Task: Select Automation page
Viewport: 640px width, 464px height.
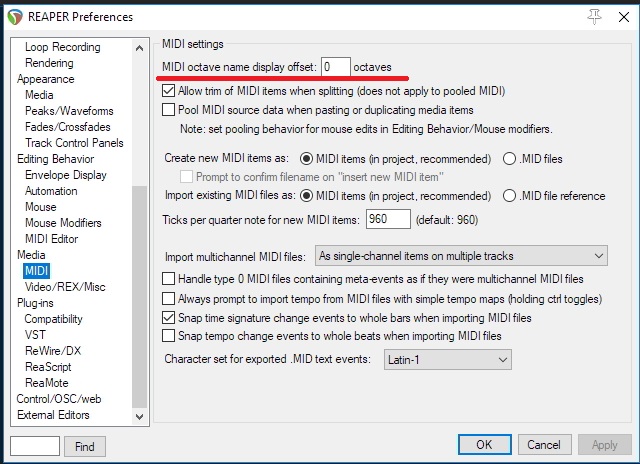Action: point(51,191)
